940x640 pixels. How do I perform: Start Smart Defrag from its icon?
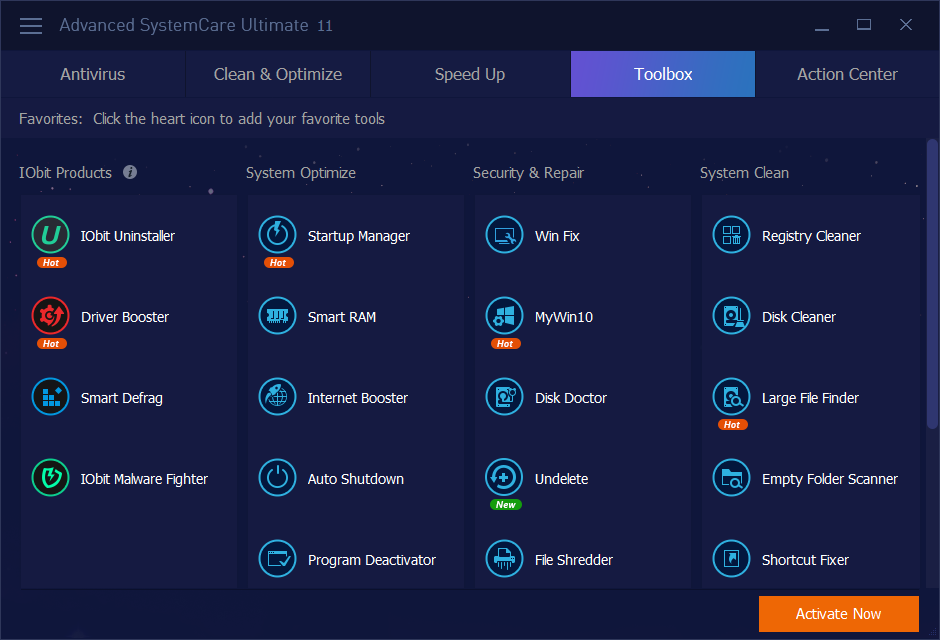tap(50, 397)
